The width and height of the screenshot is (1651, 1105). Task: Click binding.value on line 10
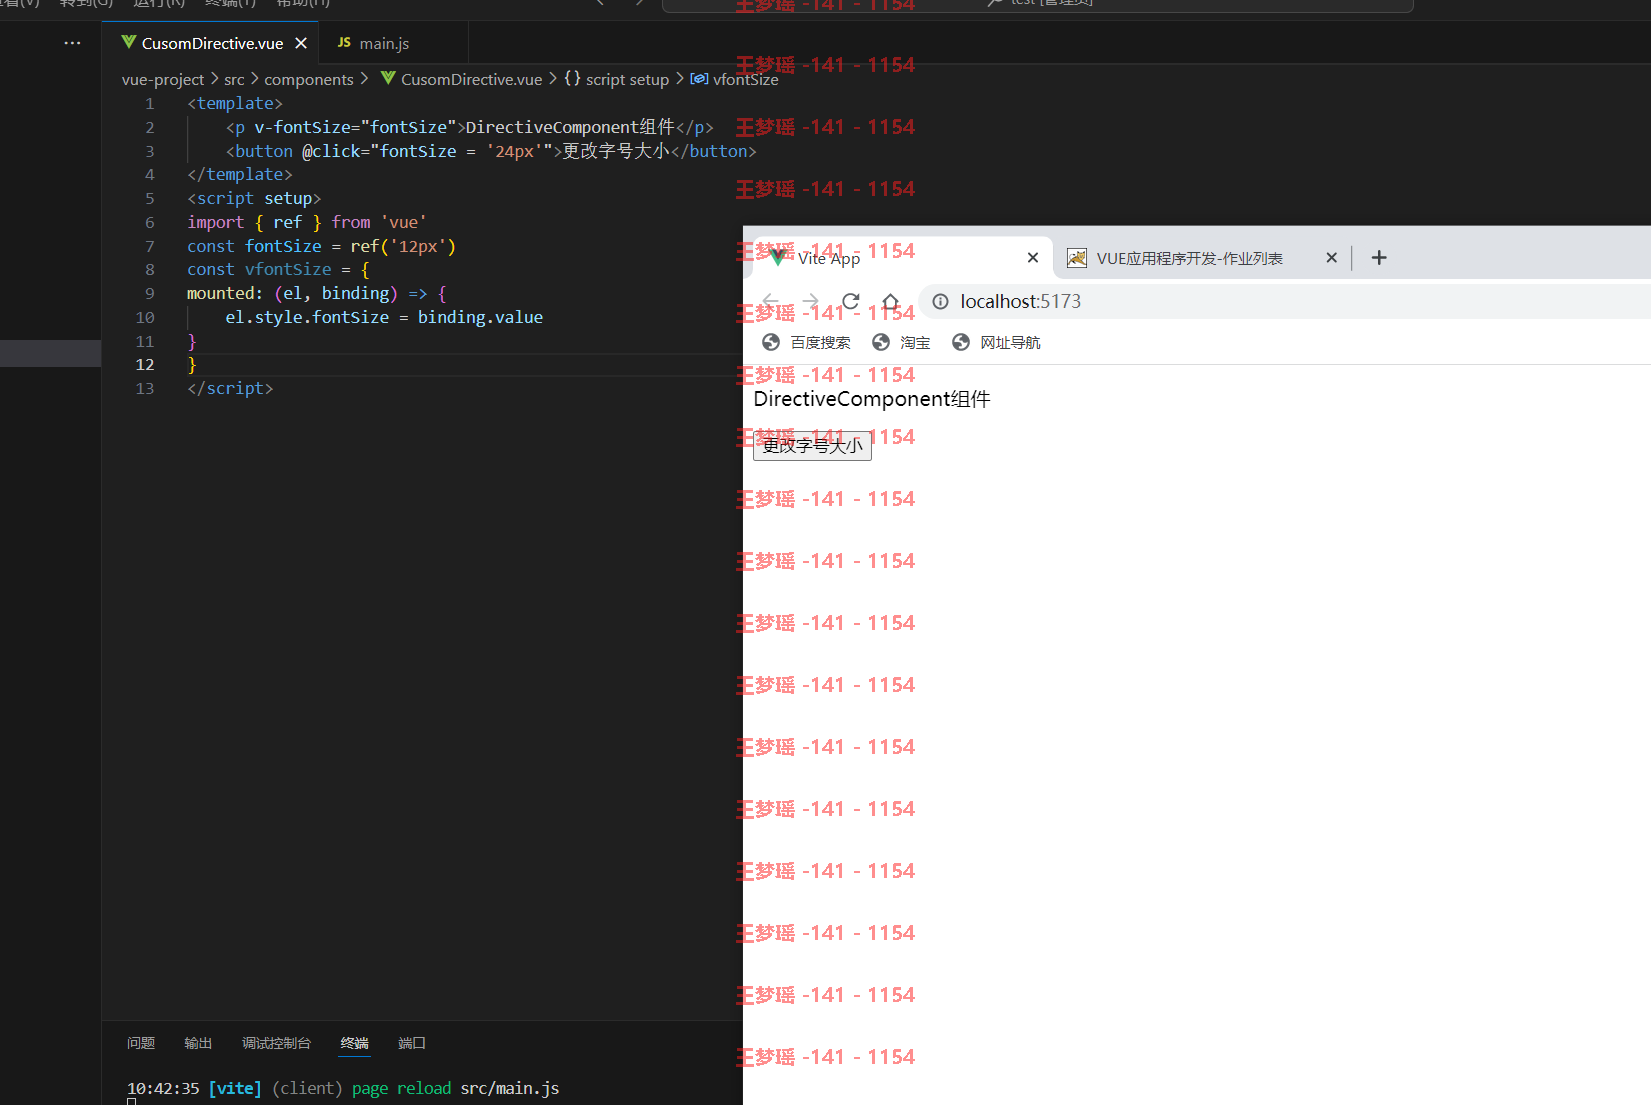coord(480,317)
